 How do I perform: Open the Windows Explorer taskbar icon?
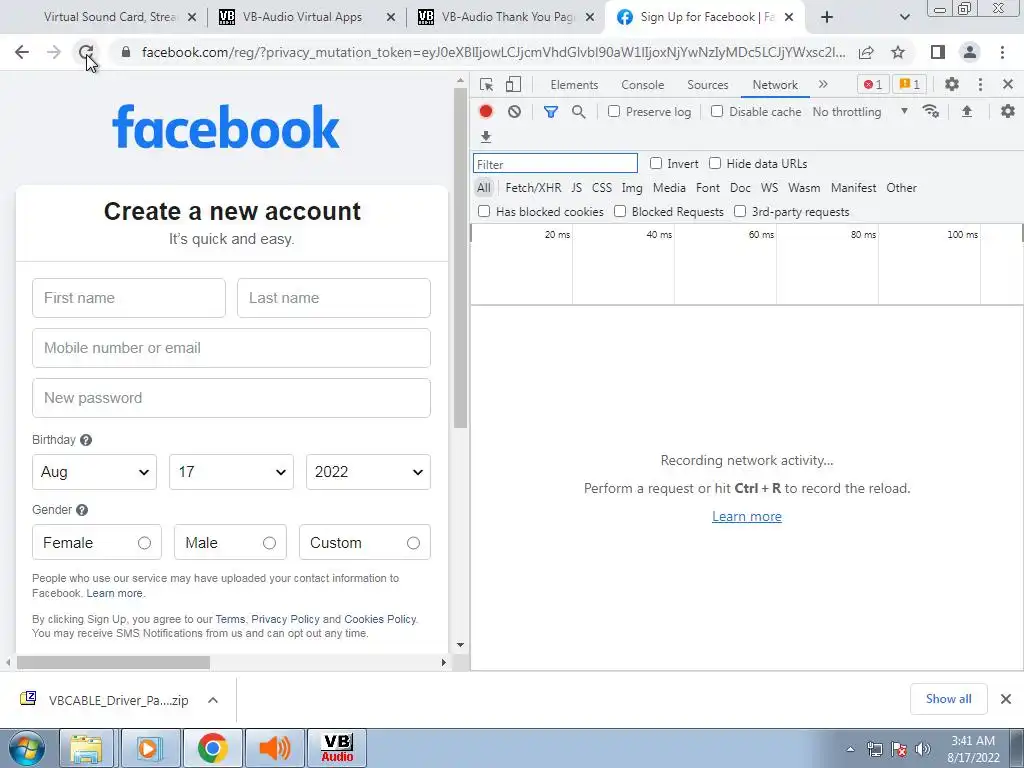coord(86,748)
